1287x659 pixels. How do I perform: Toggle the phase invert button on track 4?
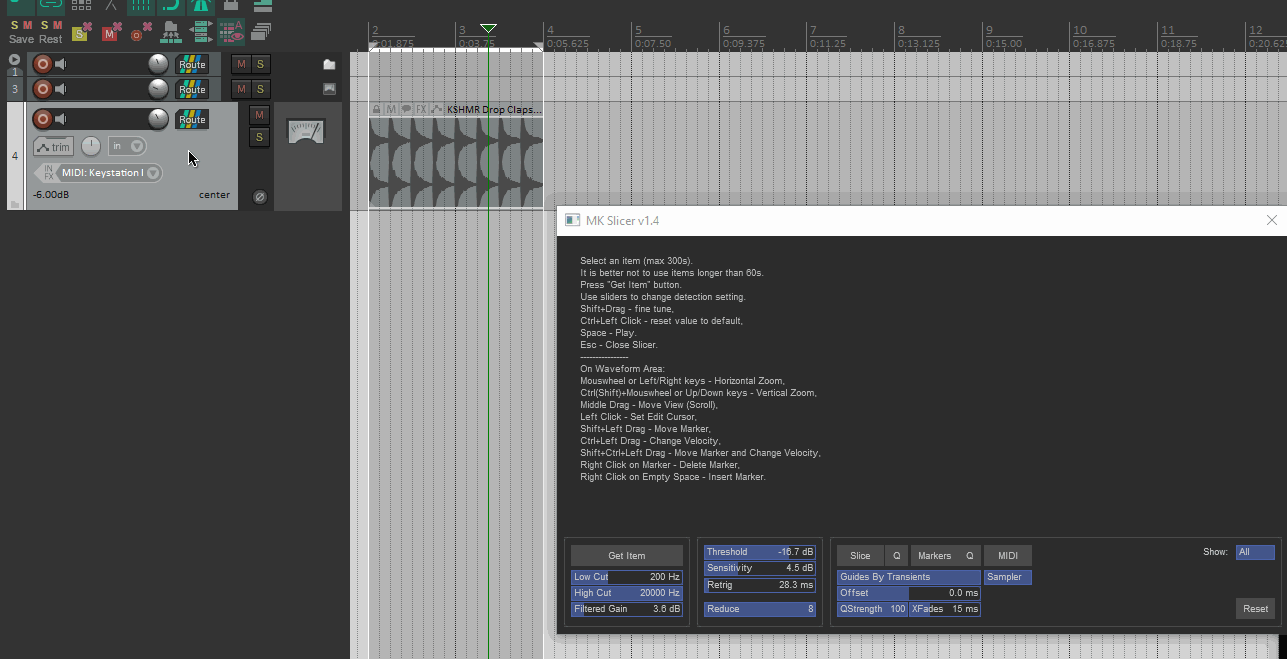[259, 197]
